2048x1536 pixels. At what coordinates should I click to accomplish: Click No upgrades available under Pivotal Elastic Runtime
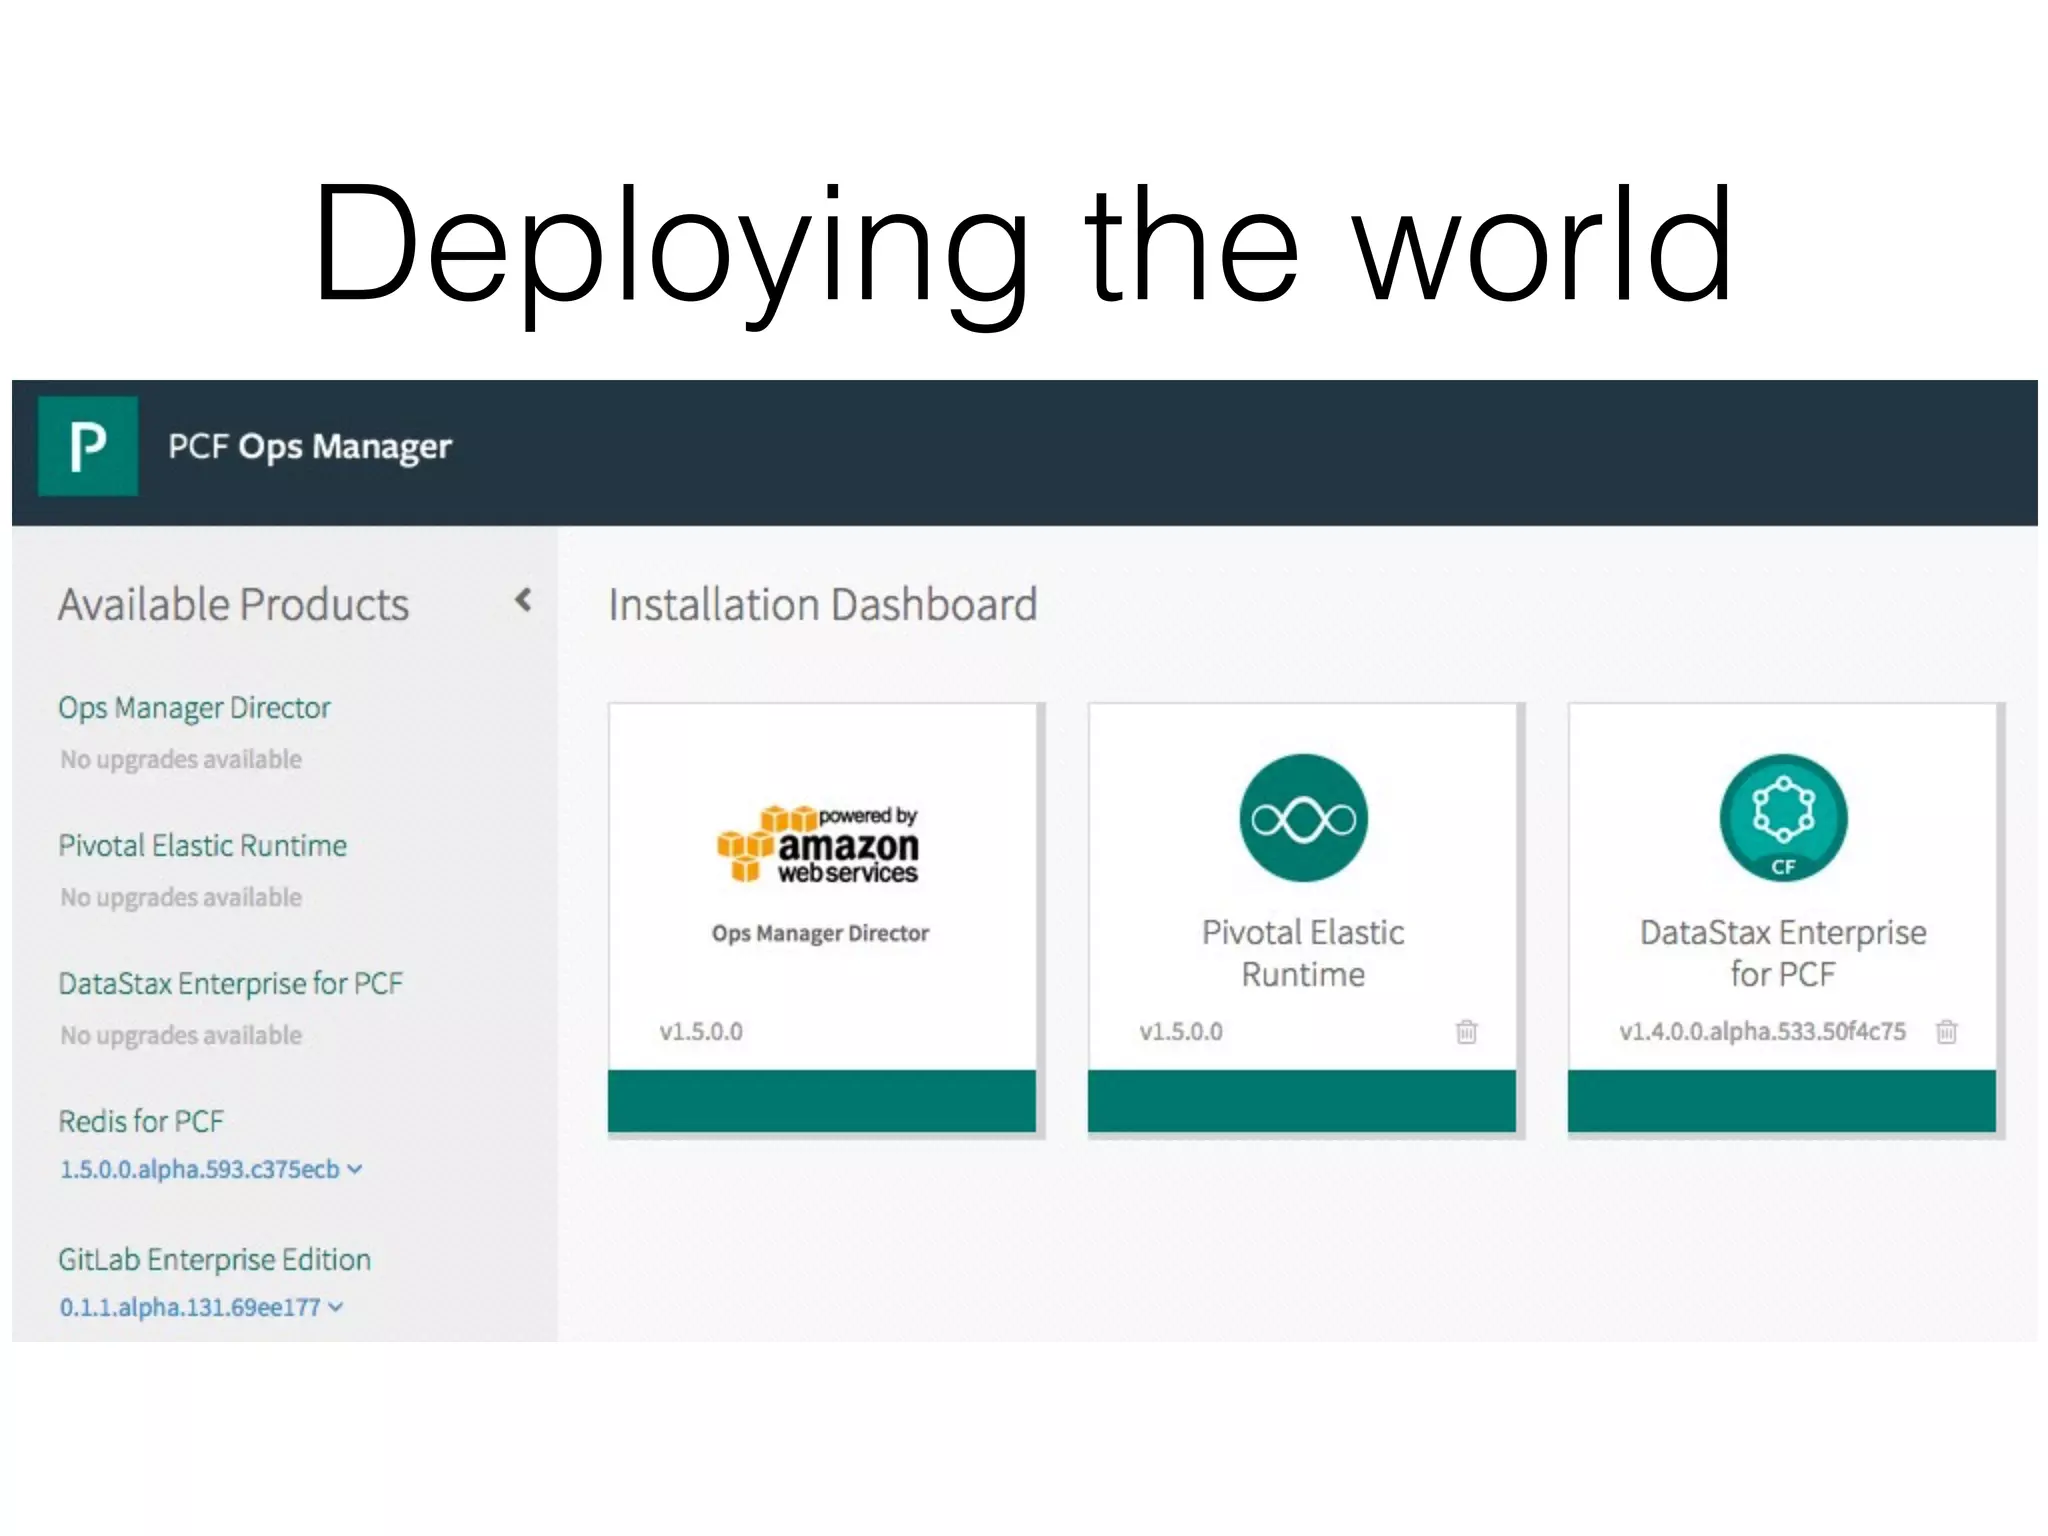pos(181,898)
